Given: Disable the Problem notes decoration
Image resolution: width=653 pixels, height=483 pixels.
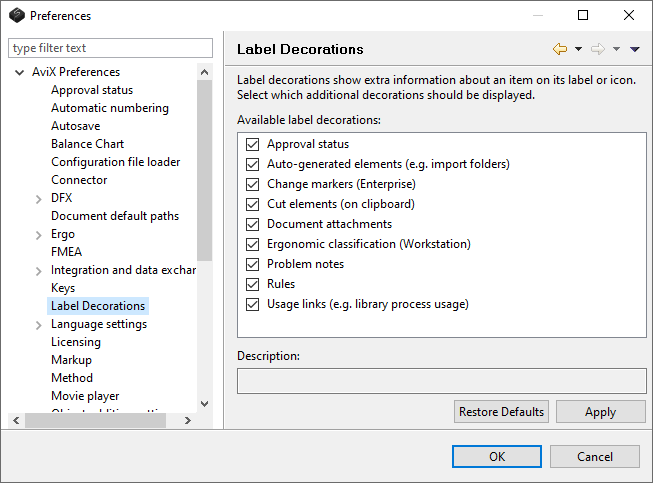Looking at the screenshot, I should 252,264.
